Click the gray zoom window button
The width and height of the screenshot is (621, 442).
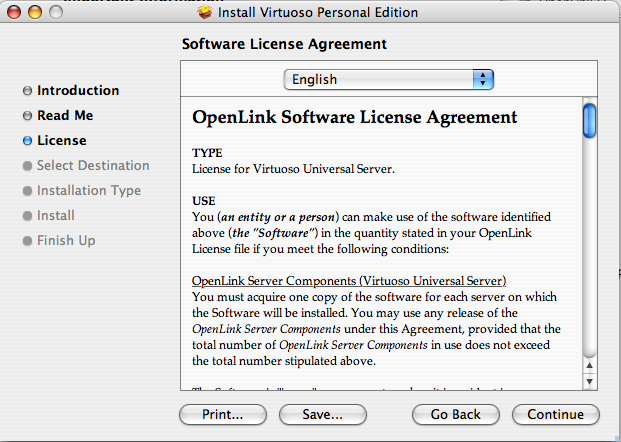56,12
